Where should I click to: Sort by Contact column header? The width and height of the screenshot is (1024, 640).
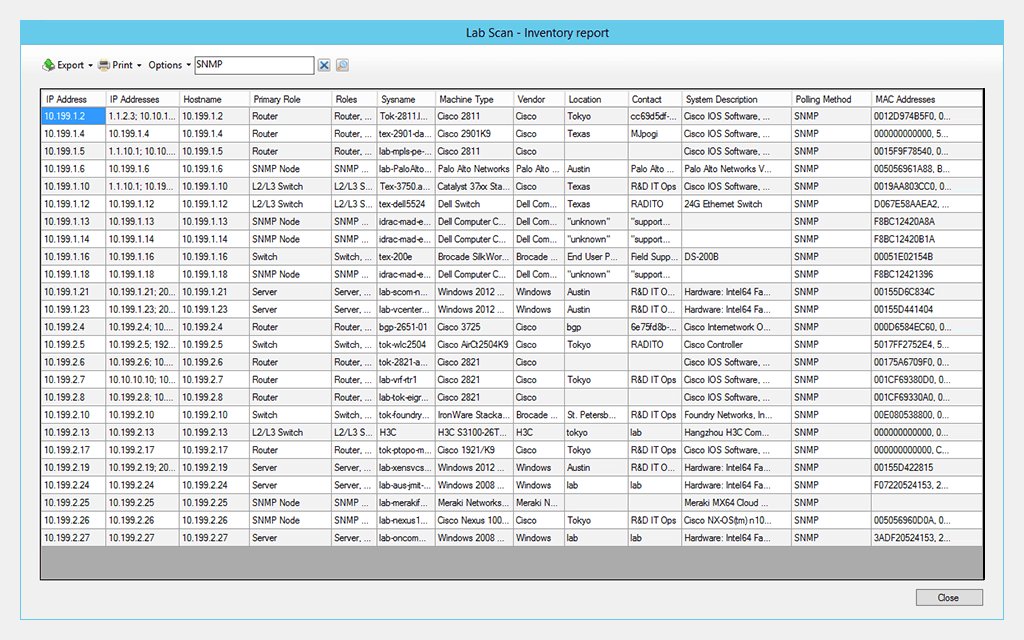point(655,99)
